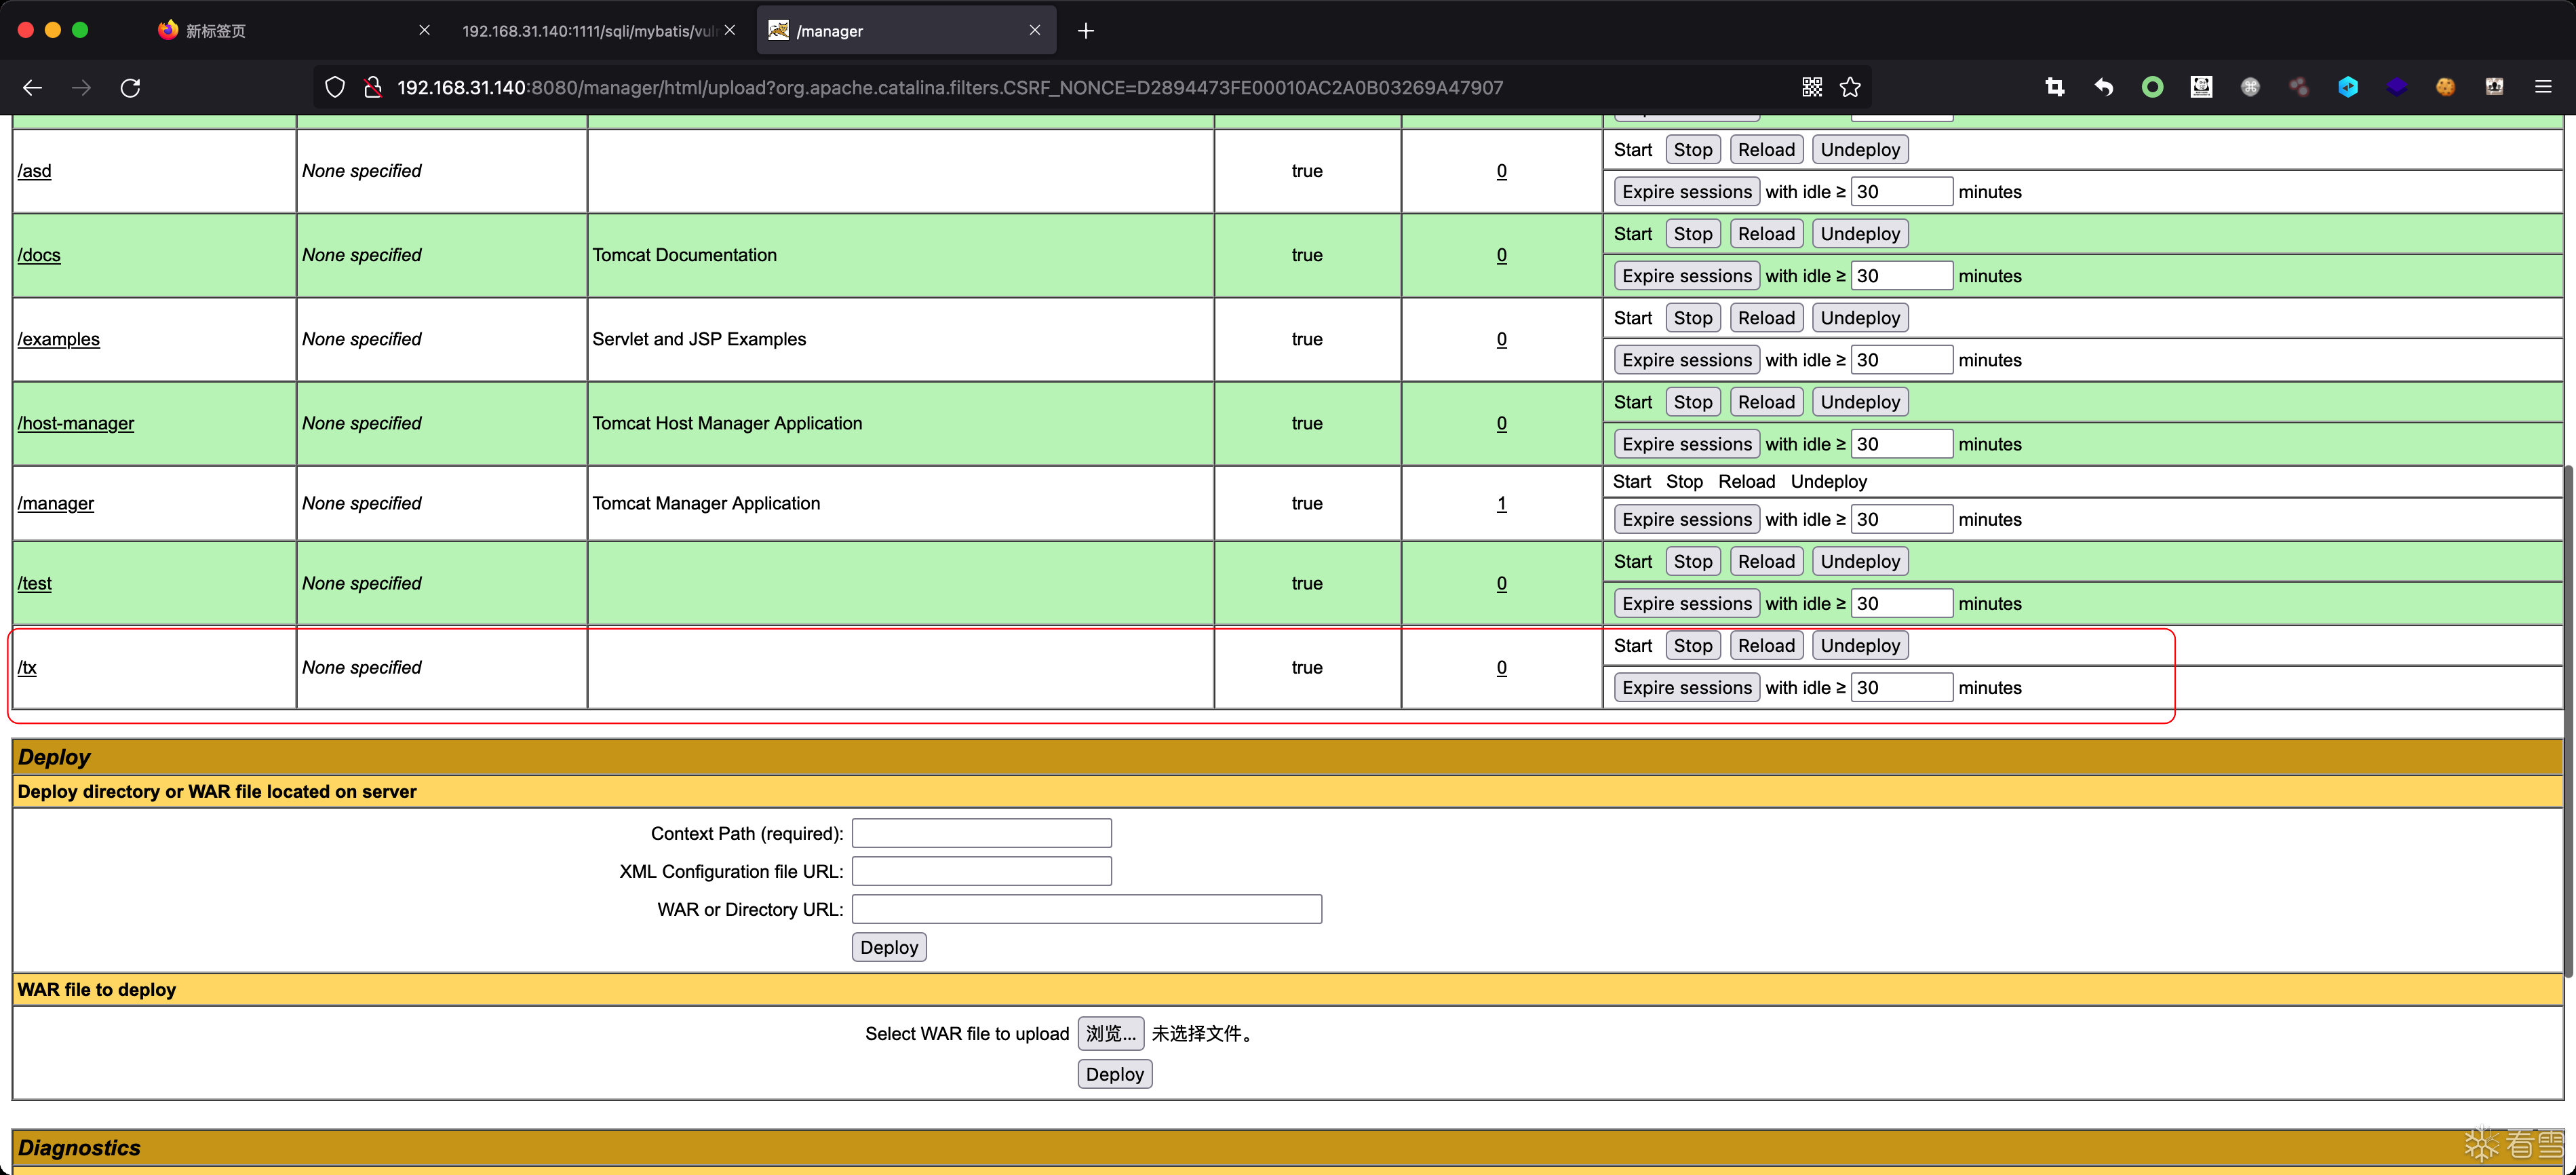Click the green circle extension icon

pyautogui.click(x=2152, y=87)
